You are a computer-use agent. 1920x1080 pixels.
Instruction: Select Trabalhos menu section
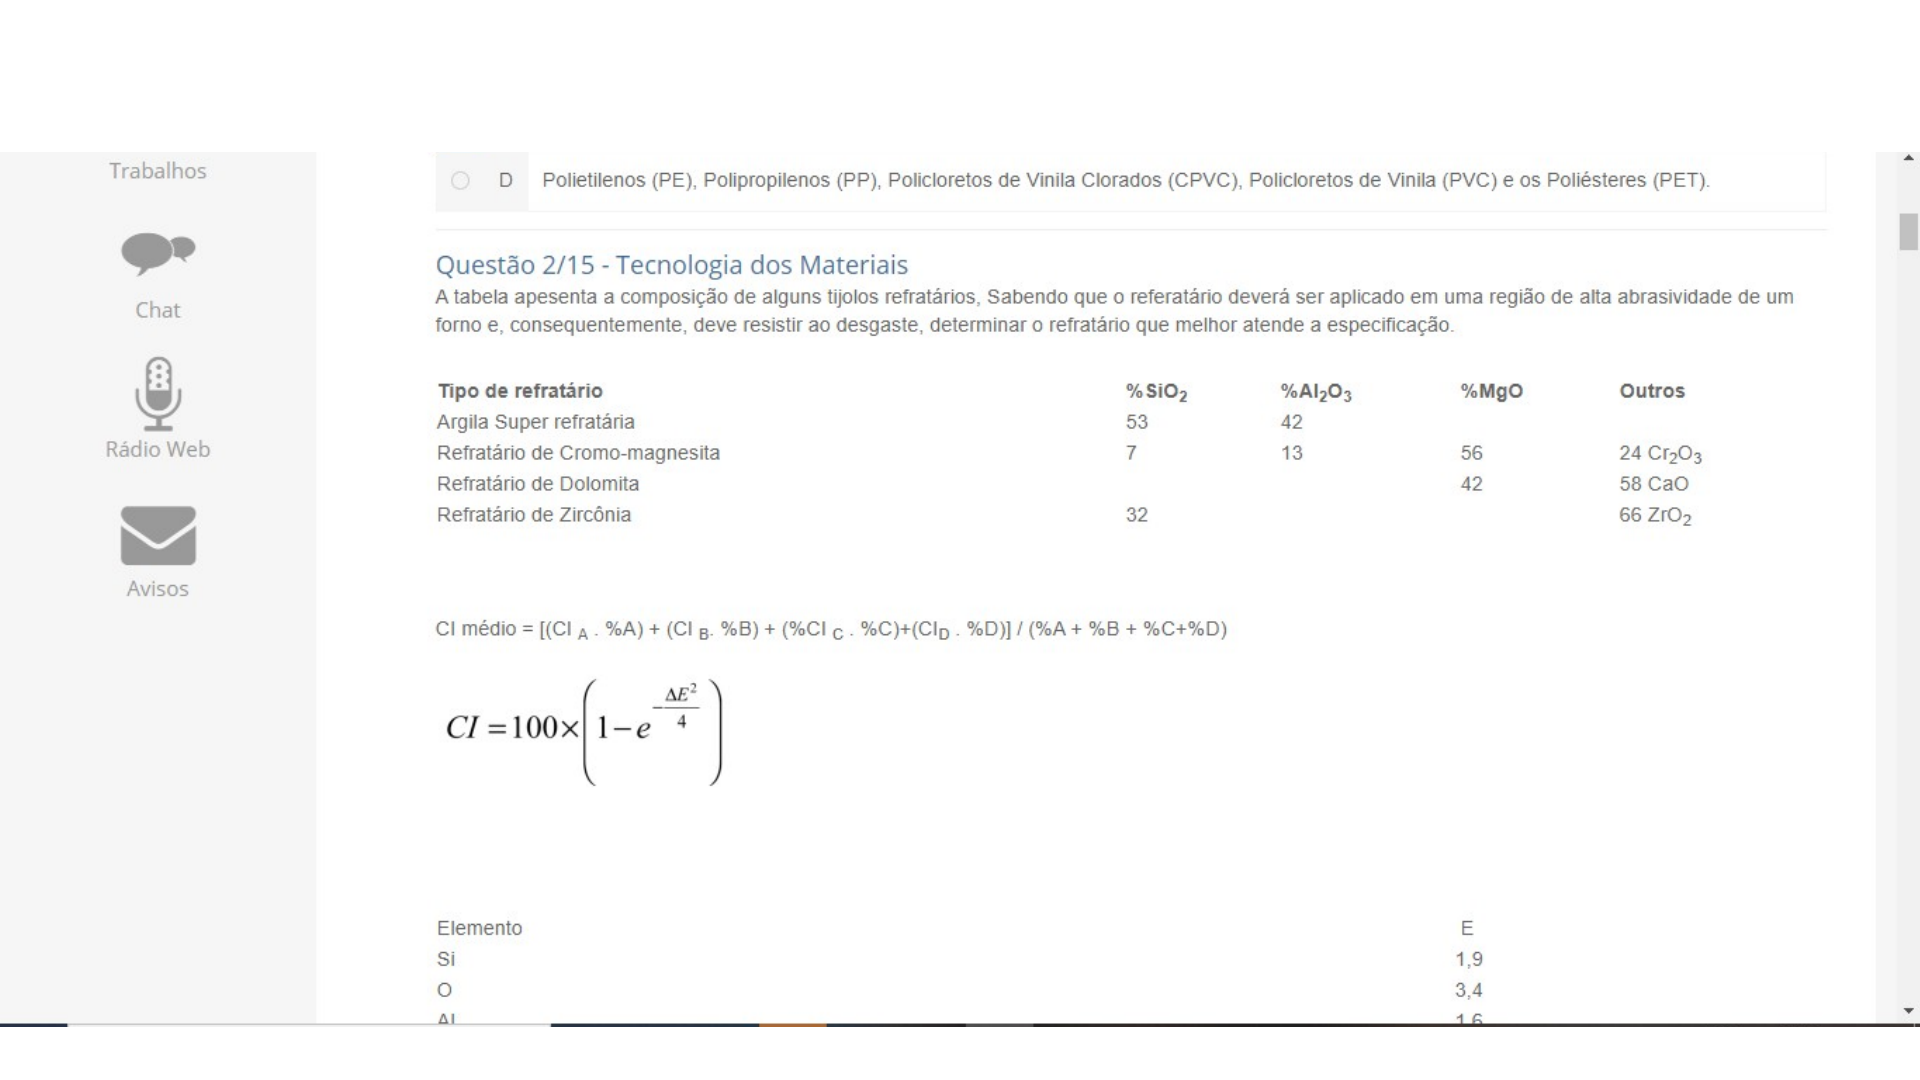point(157,169)
